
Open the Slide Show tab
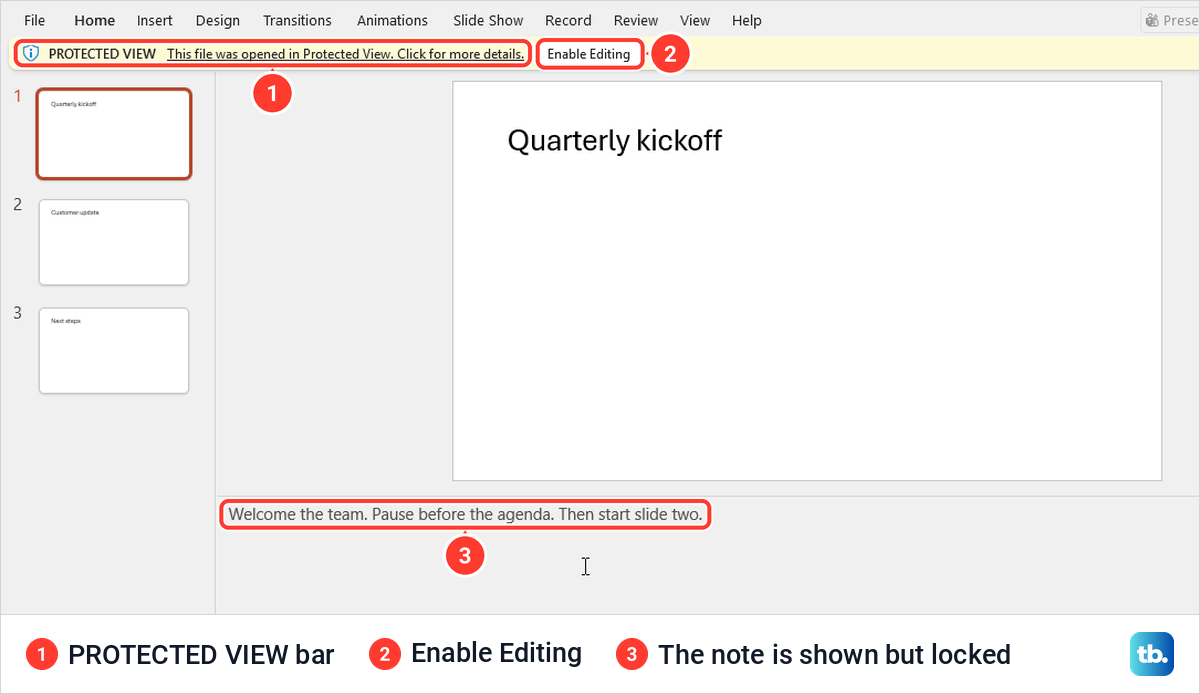pyautogui.click(x=488, y=20)
